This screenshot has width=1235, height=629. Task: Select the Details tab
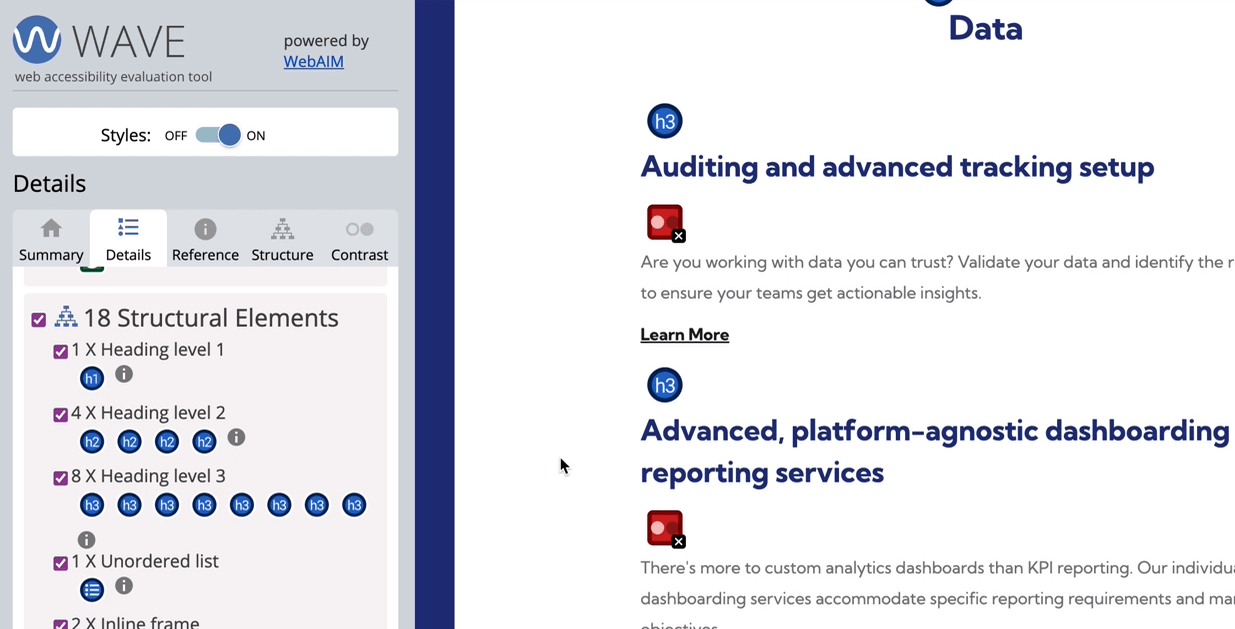pyautogui.click(x=128, y=240)
